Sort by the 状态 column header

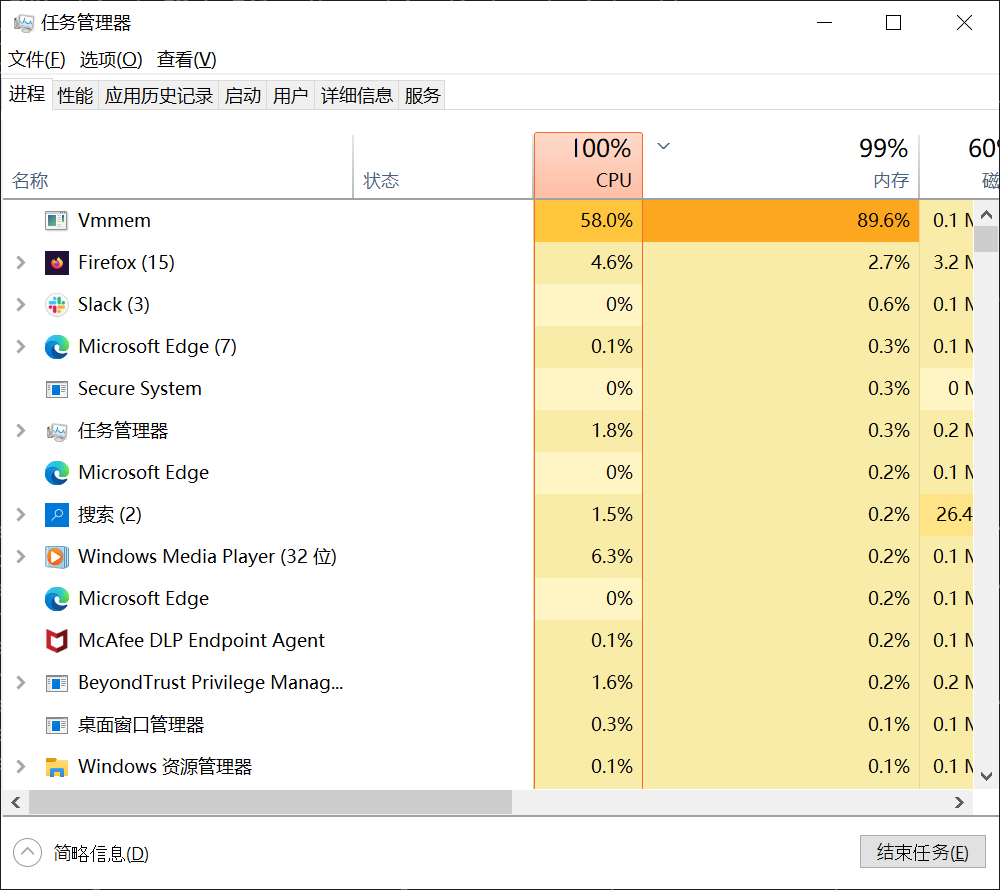tap(443, 166)
